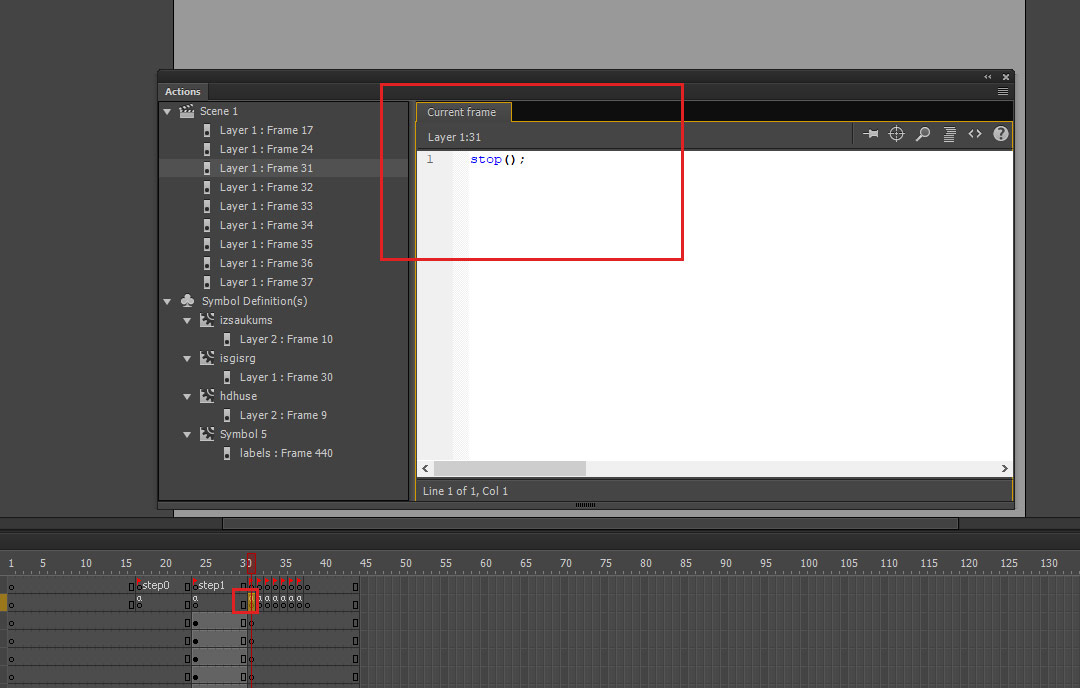Format the code with the format icon
The height and width of the screenshot is (688, 1080).
(x=949, y=134)
